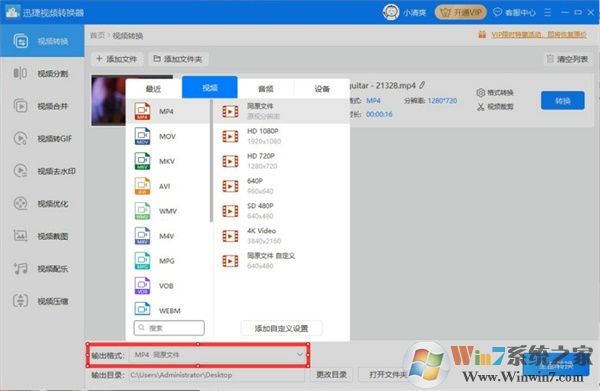Viewport: 600px width, 391px height.
Task: Open the 视频转换 sidebar section
Action: pyautogui.click(x=42, y=41)
